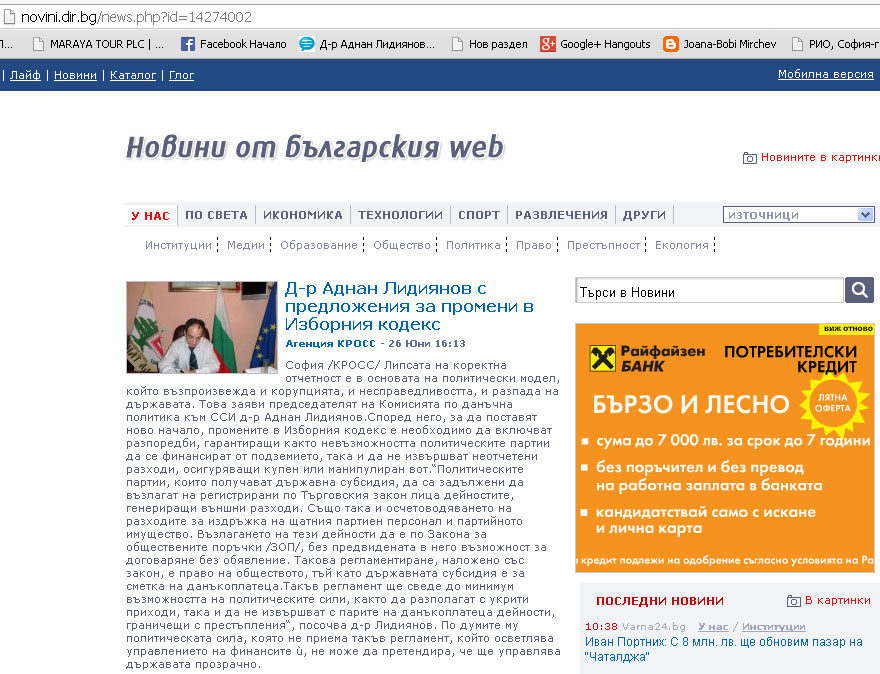Click the Търси в Новини search field
Viewport: 880px width, 674px height.
point(710,291)
